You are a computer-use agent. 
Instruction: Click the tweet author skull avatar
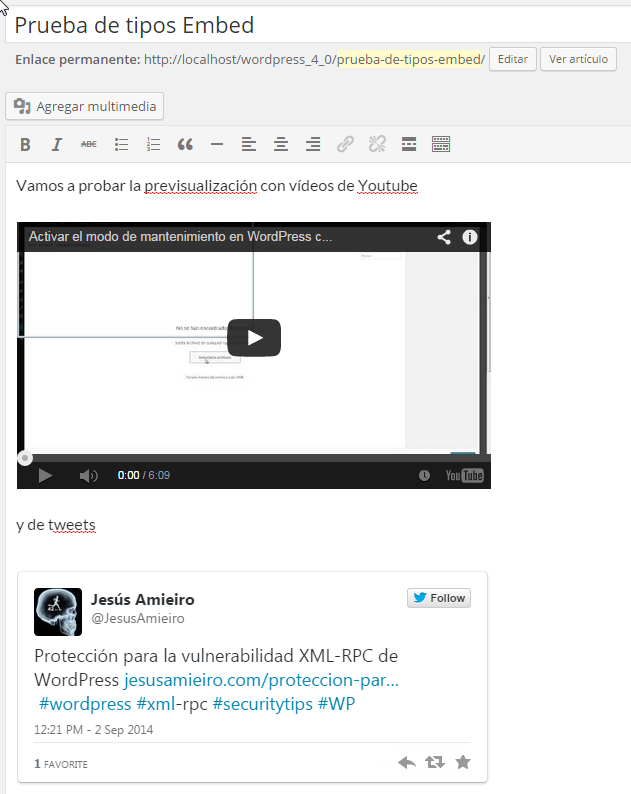58,612
